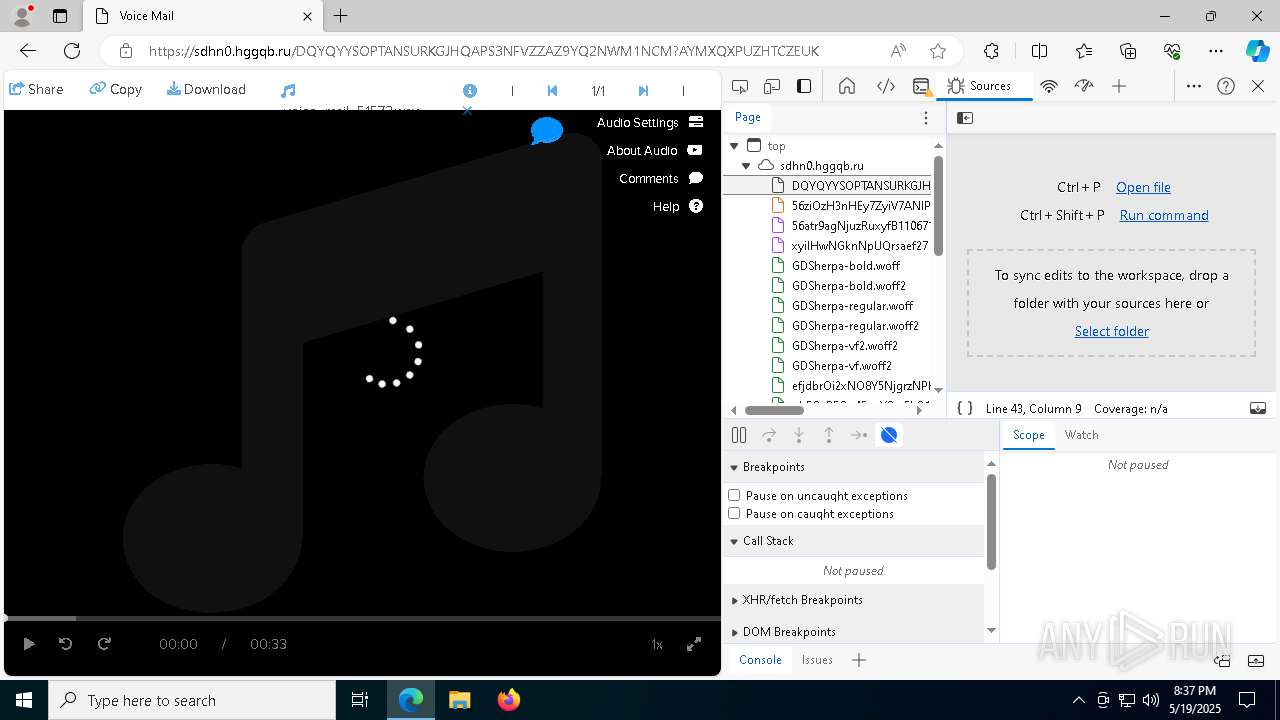The height and width of the screenshot is (720, 1280).
Task: Open the Network panel icon
Action: tap(1049, 86)
